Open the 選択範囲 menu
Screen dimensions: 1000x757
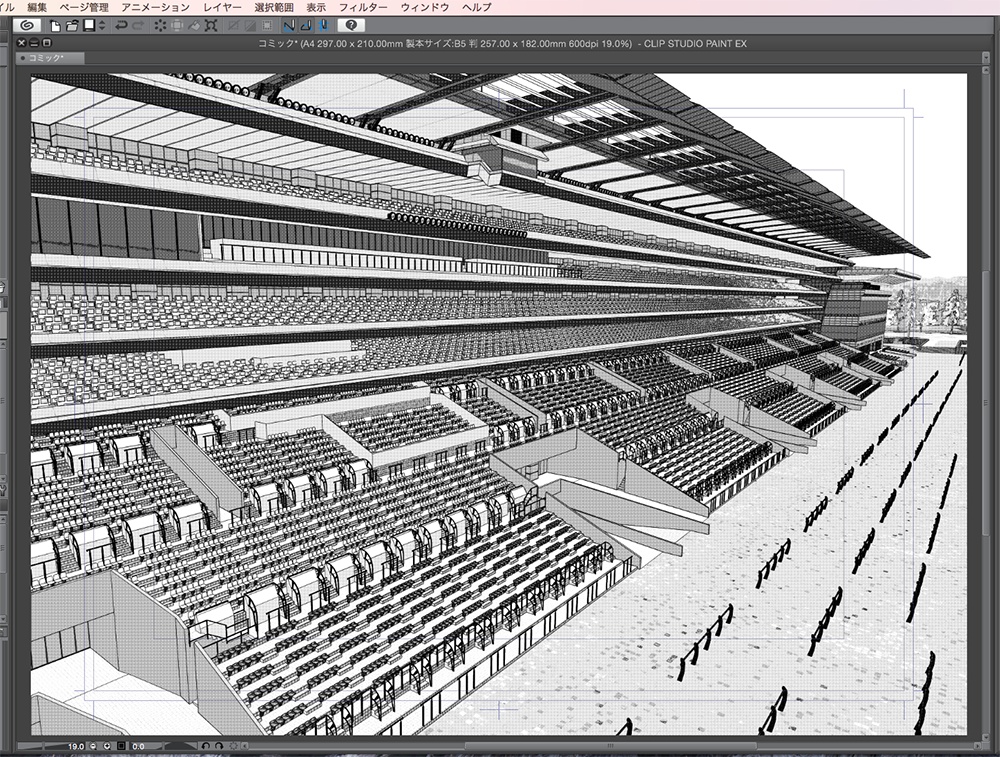[274, 7]
